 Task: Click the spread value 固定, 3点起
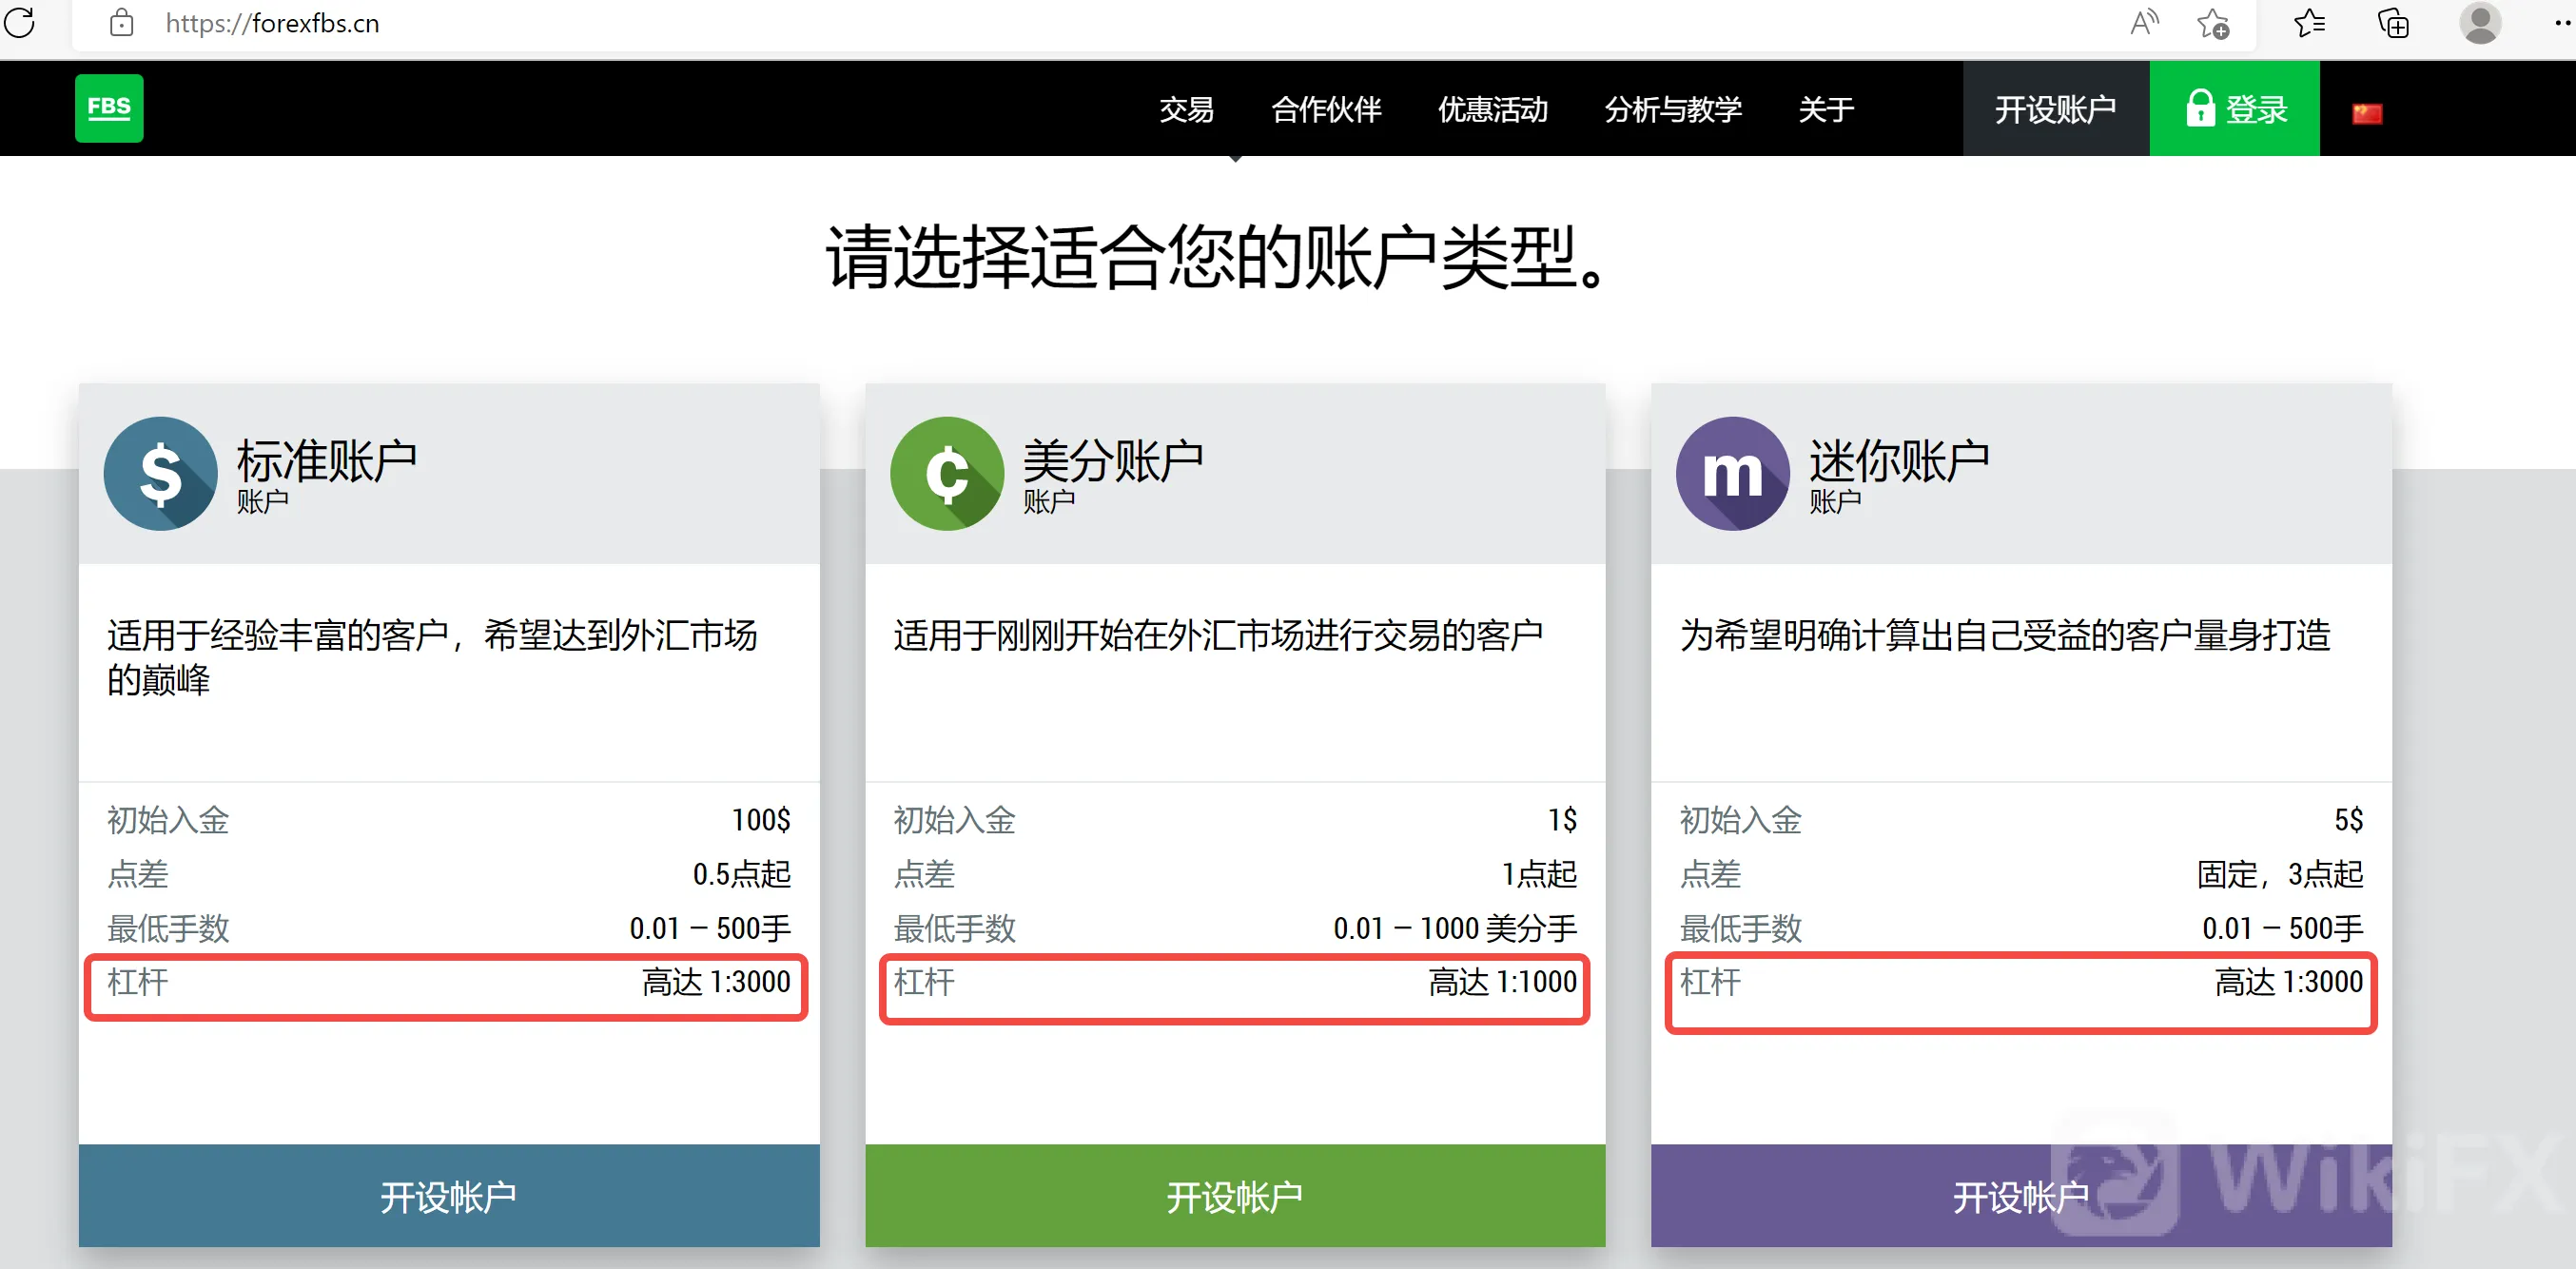point(2280,874)
